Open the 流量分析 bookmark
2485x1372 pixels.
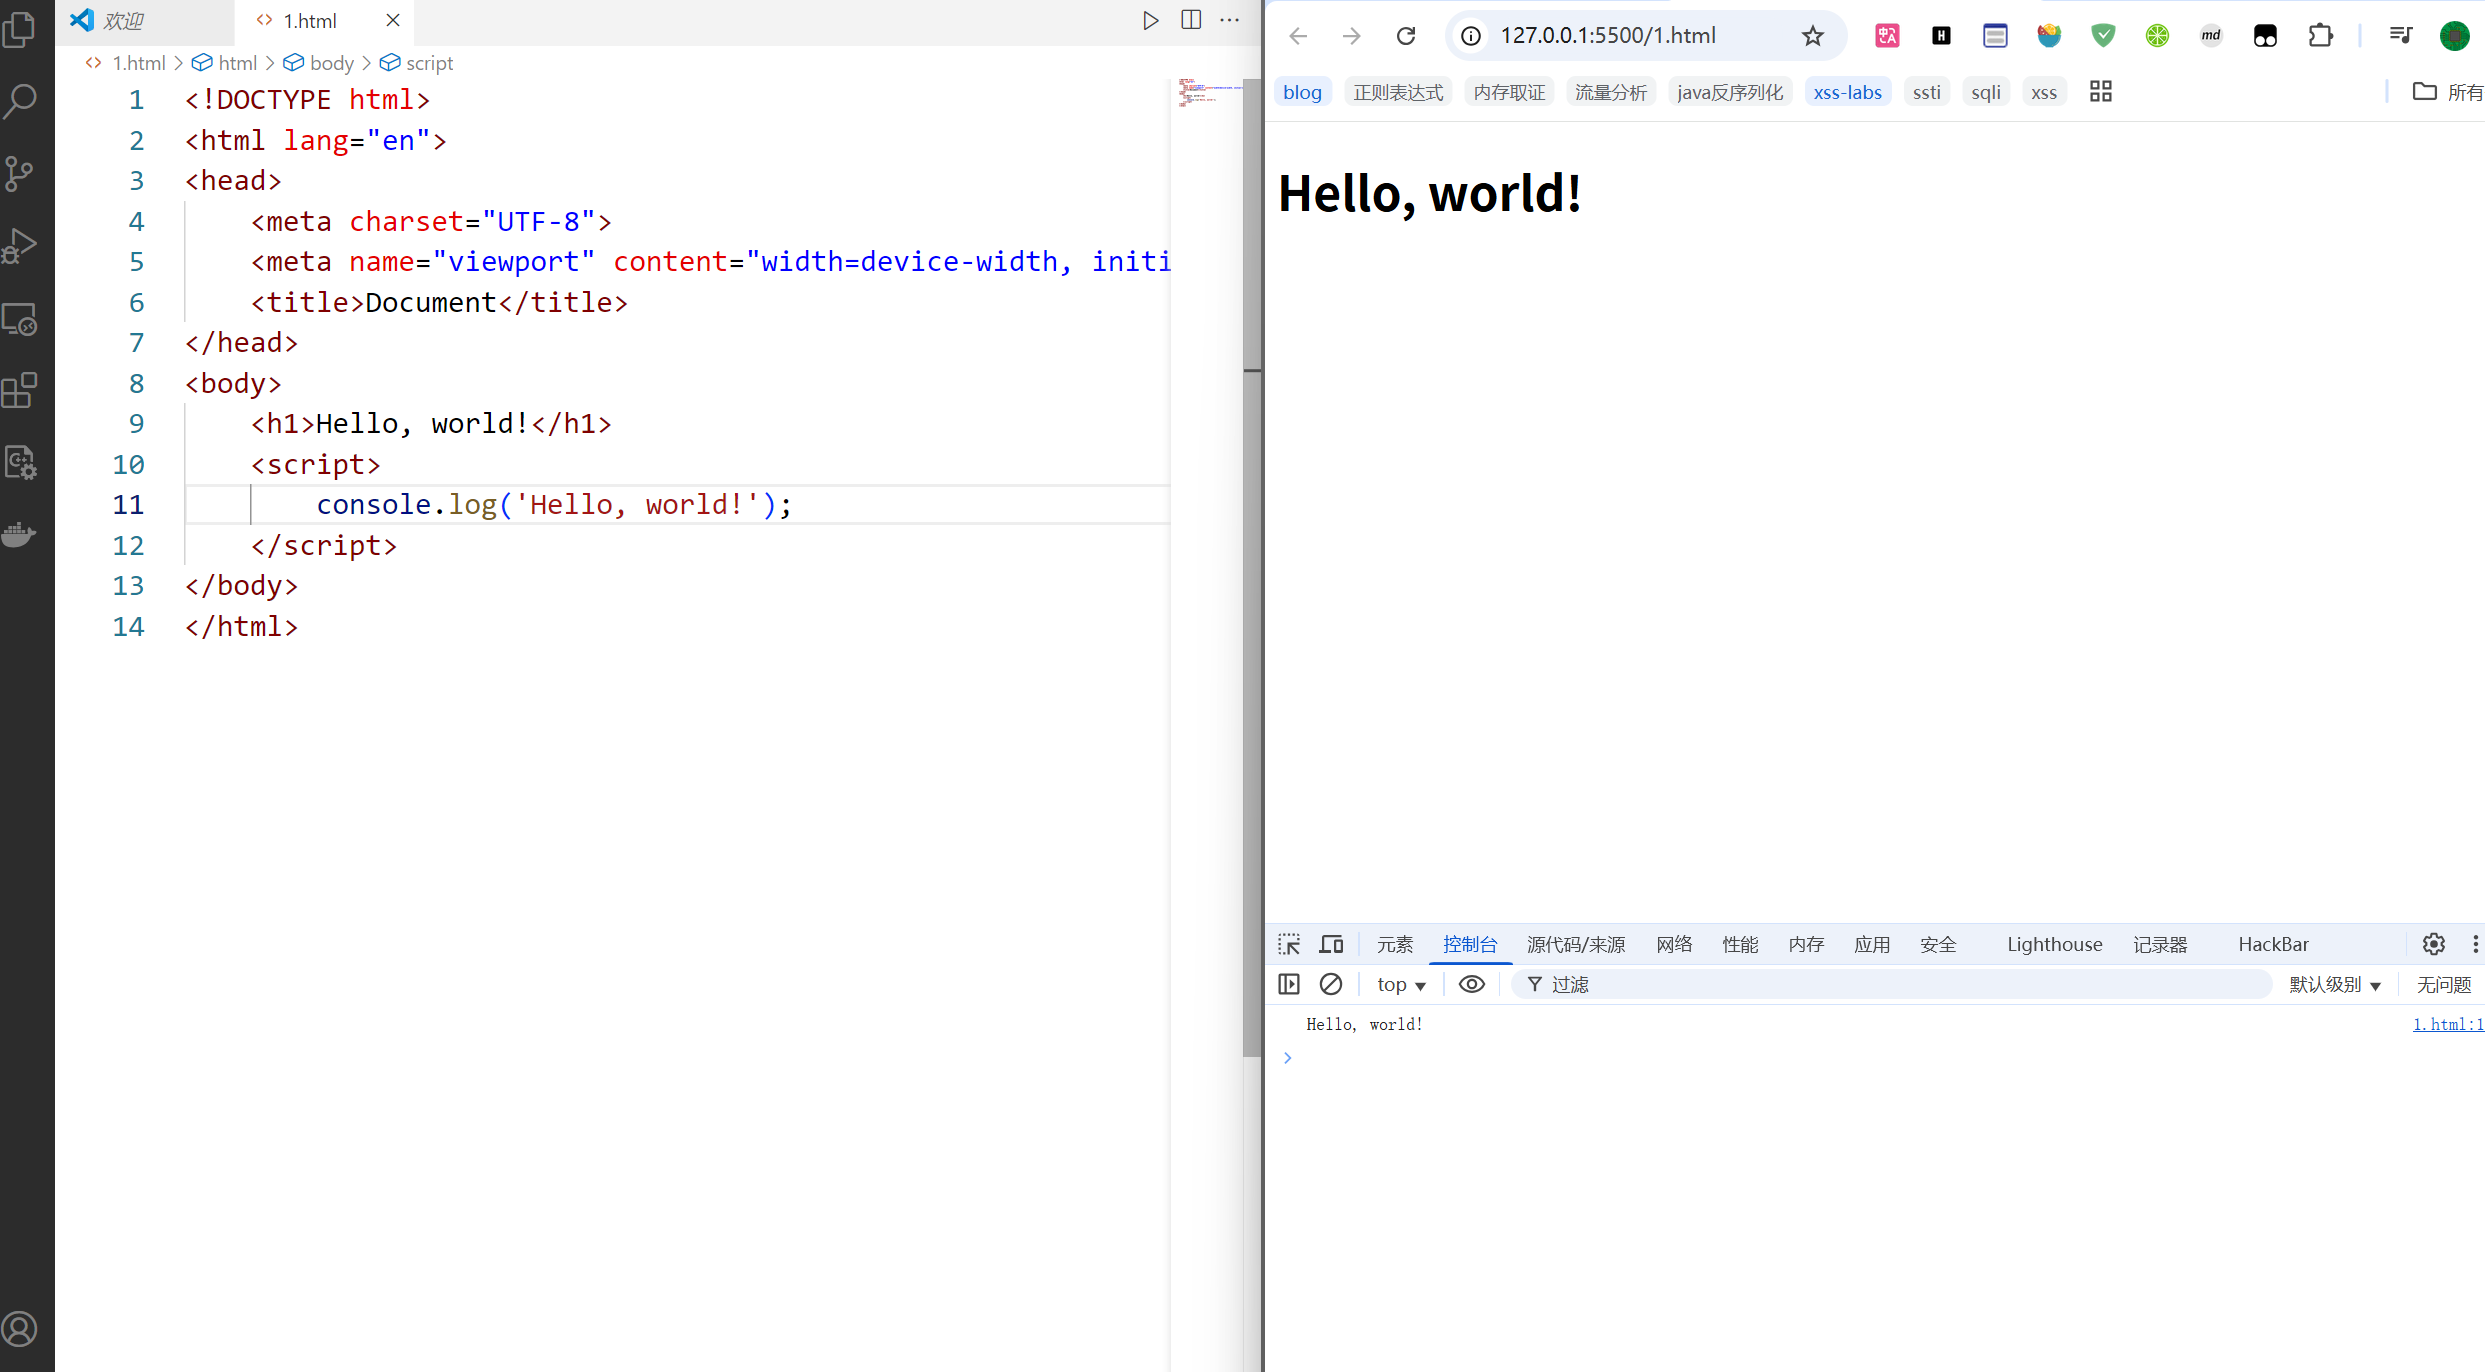click(1611, 92)
